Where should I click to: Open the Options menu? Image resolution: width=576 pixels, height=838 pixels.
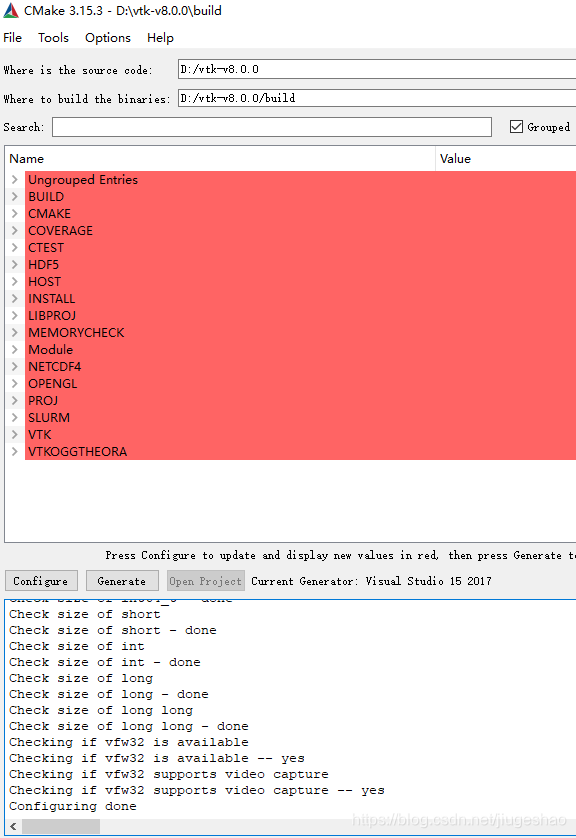point(108,38)
